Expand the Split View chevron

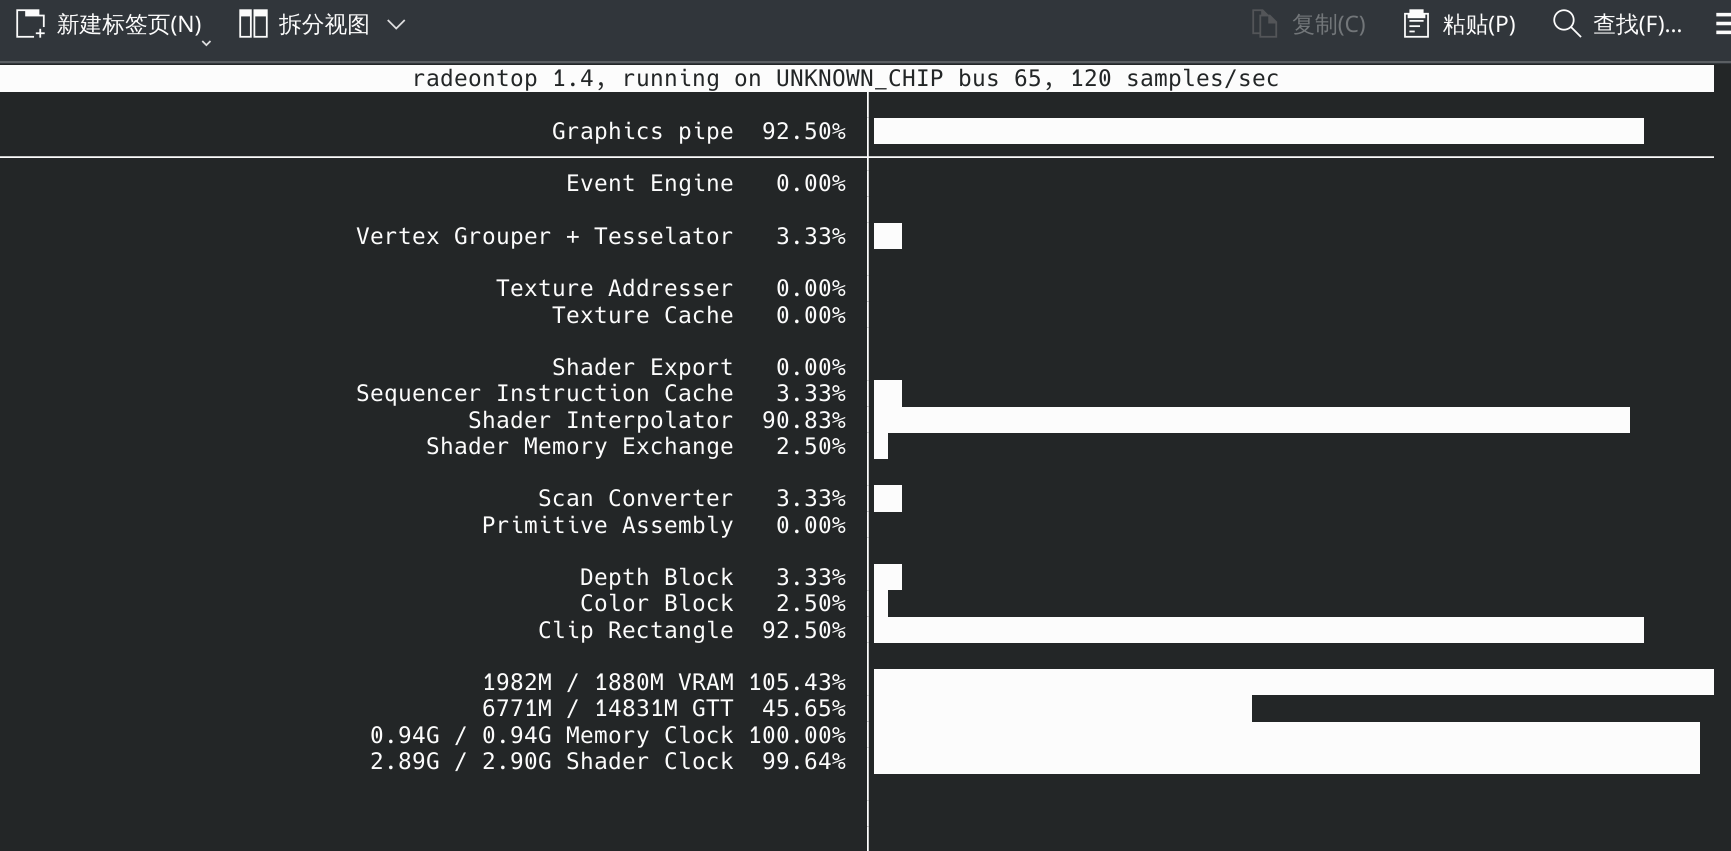click(396, 25)
